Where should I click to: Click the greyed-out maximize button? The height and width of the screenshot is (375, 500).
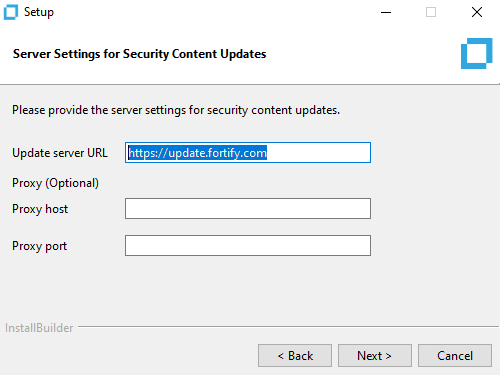click(x=431, y=12)
